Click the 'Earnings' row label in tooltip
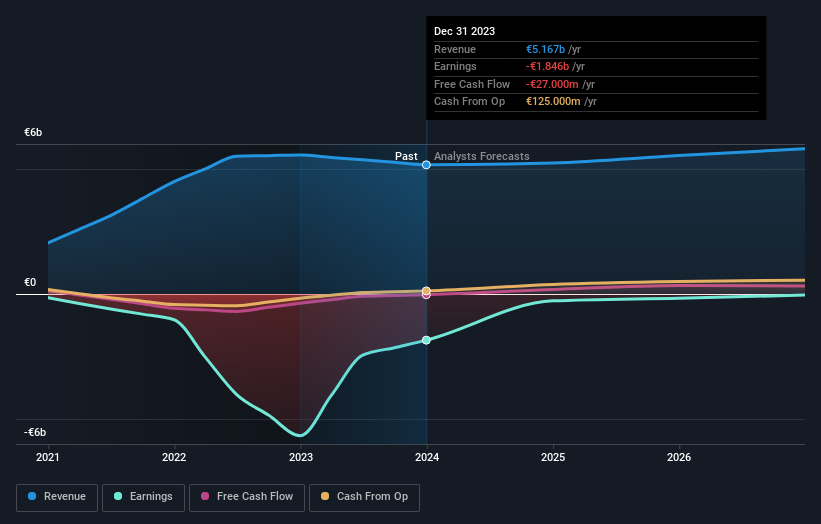This screenshot has width=821, height=524. (456, 66)
